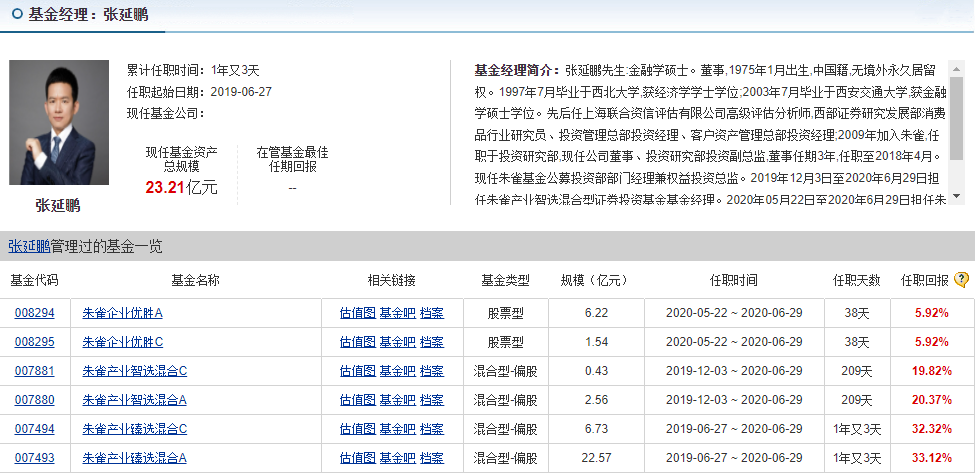Click the 张延鹏 link in the funds list heading

[29, 246]
